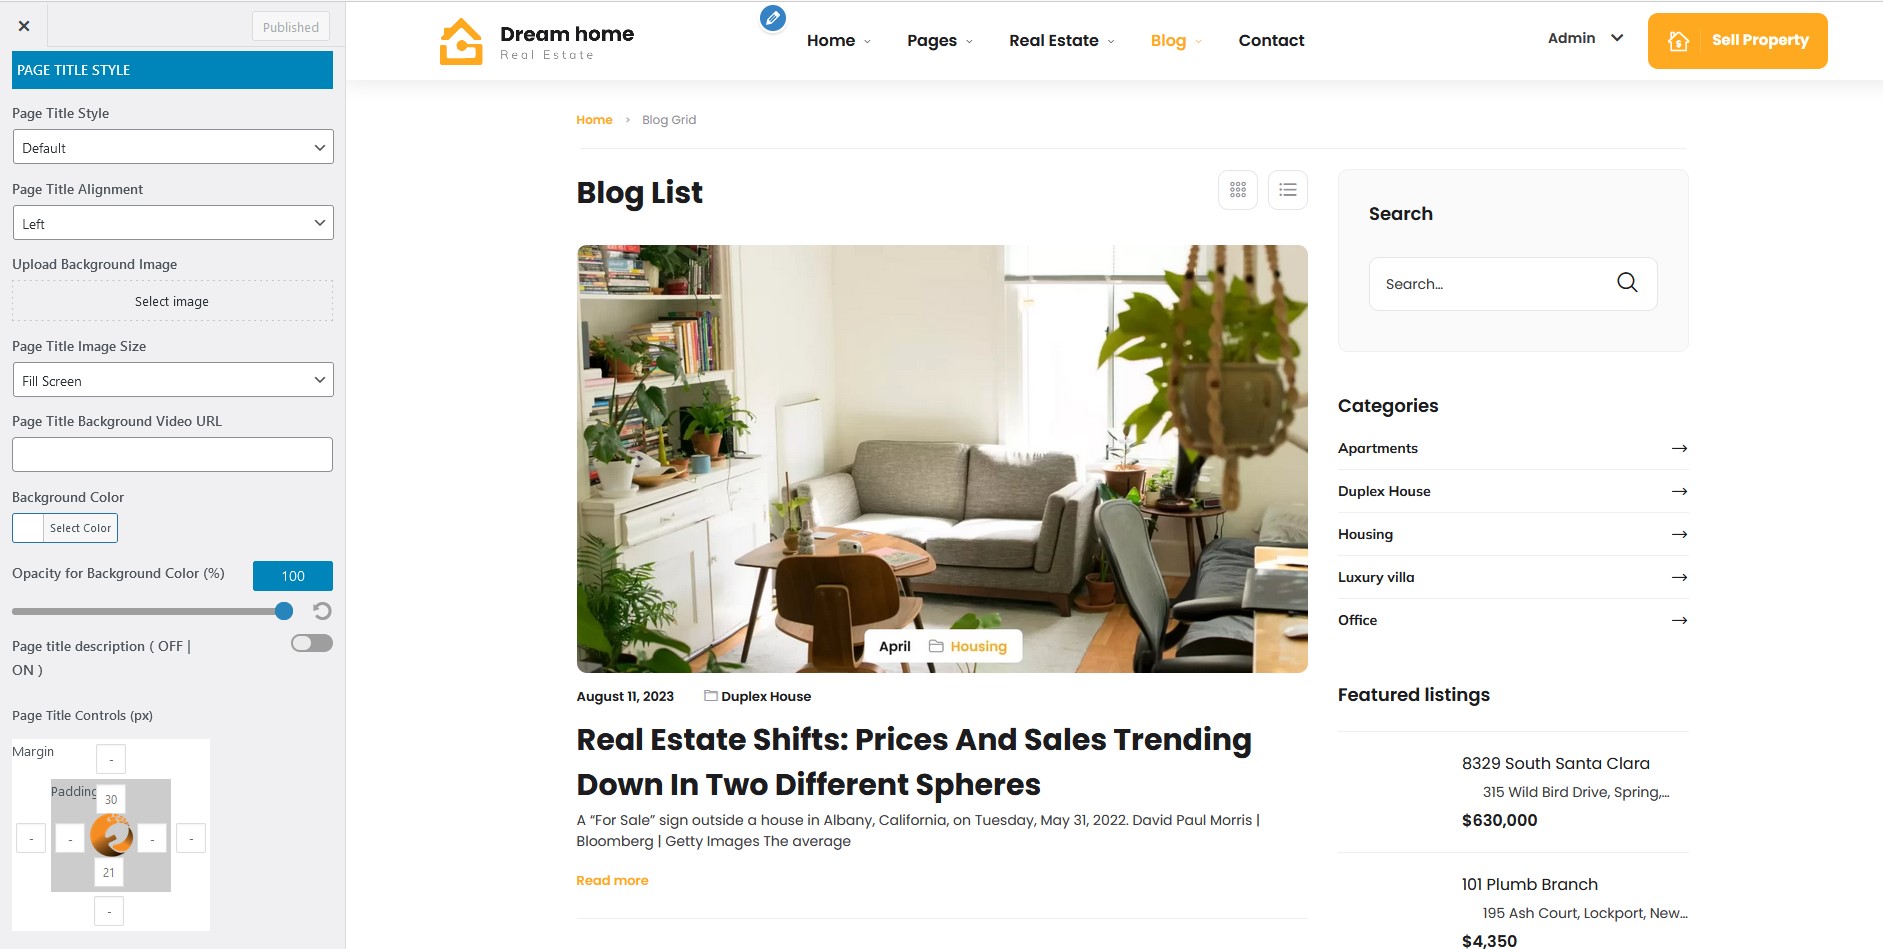
Task: Open the Page Title Image Size dropdown
Action: [173, 380]
